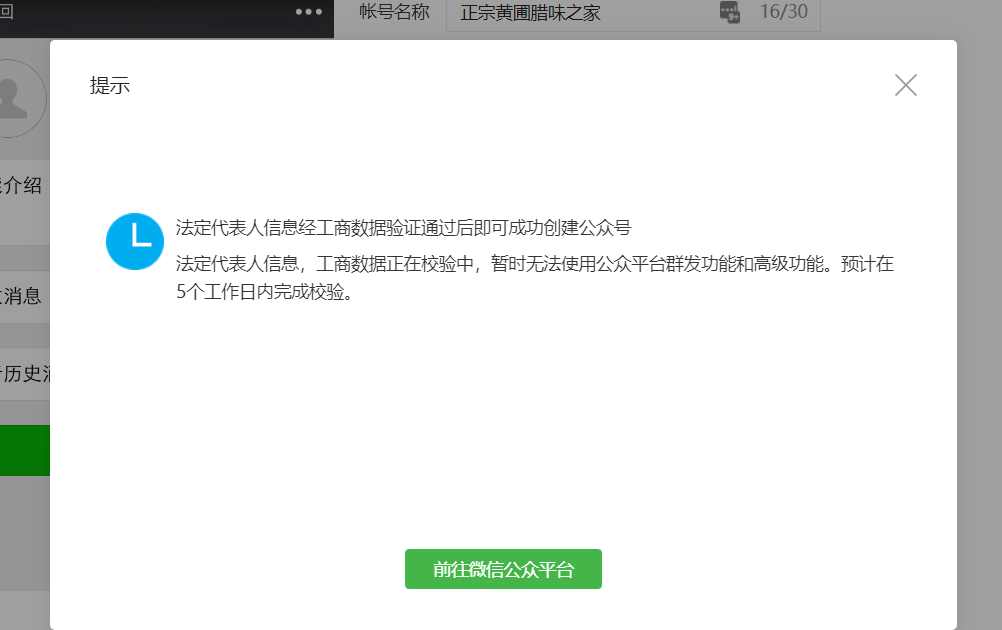Click the small icon inside the account name field
The width and height of the screenshot is (1002, 630).
pyautogui.click(x=730, y=13)
